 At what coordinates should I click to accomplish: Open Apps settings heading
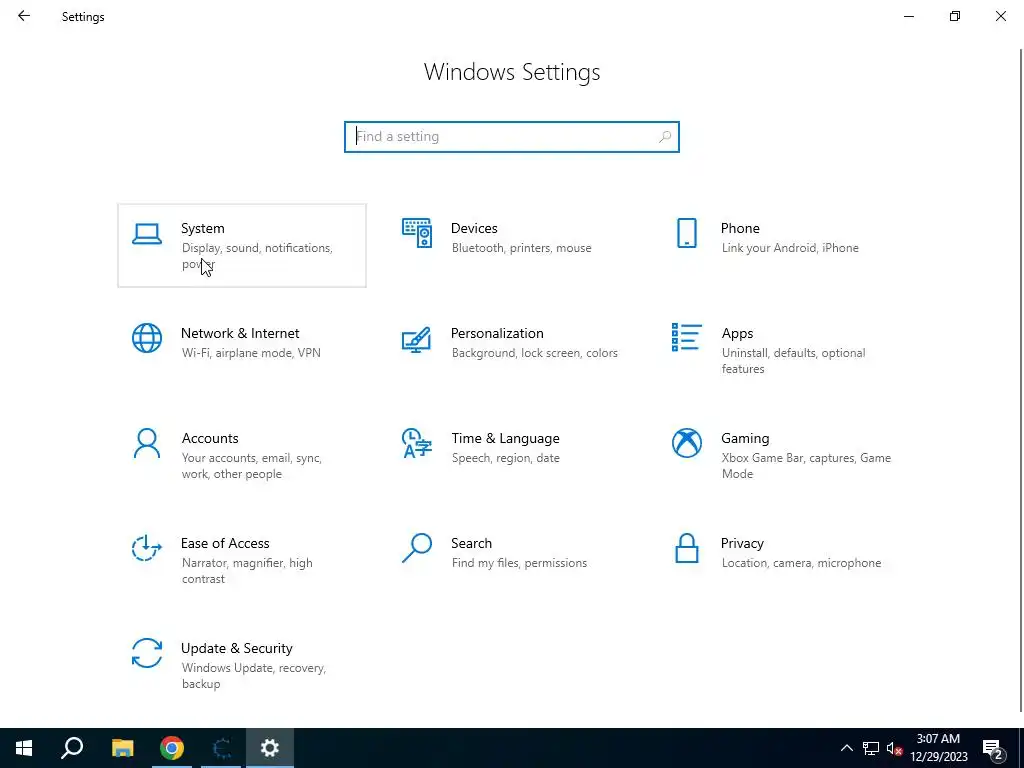(737, 334)
